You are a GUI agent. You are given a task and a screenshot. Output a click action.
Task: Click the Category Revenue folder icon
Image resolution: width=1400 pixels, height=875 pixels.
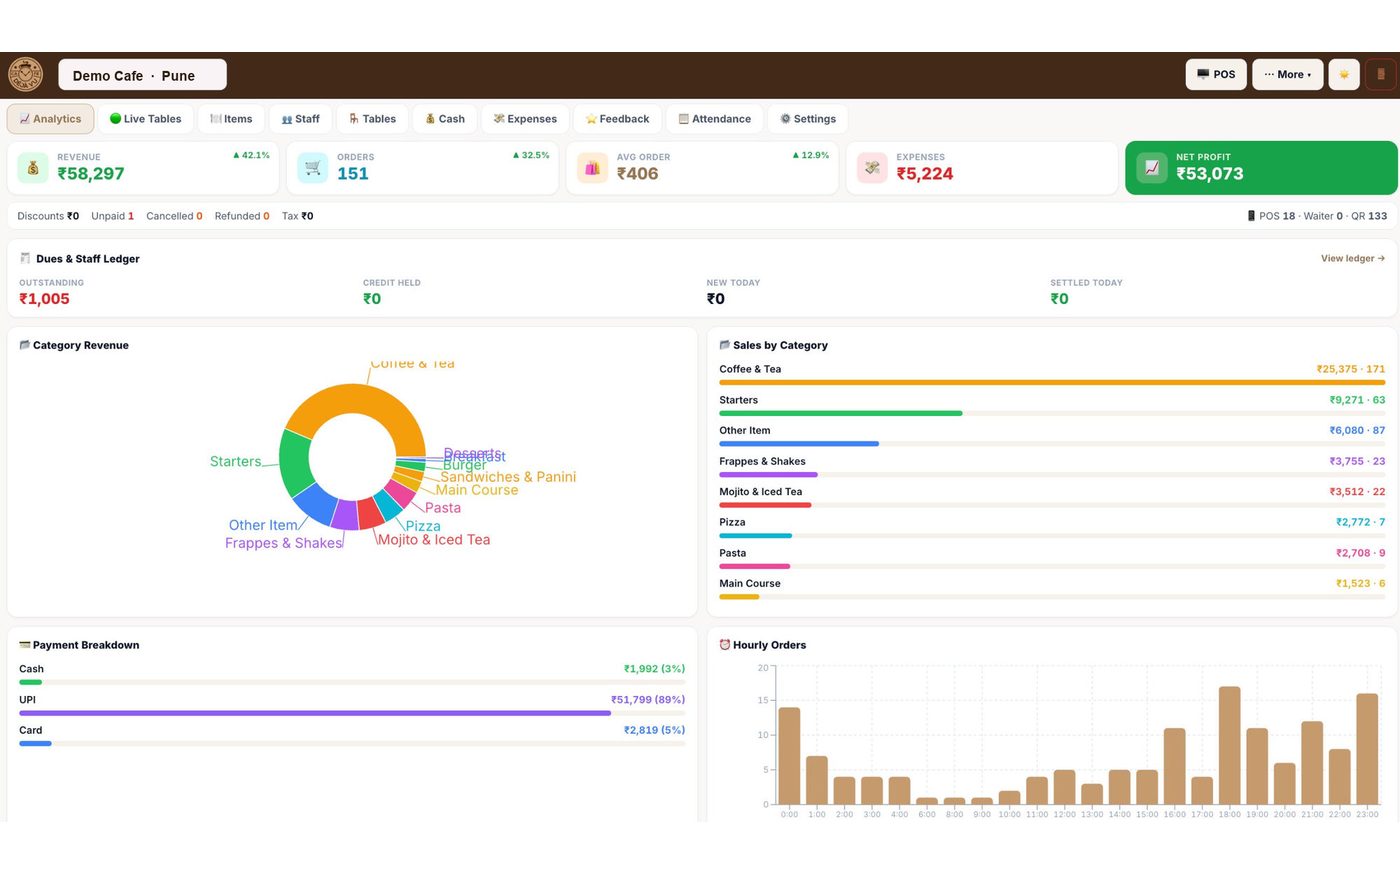click(24, 345)
